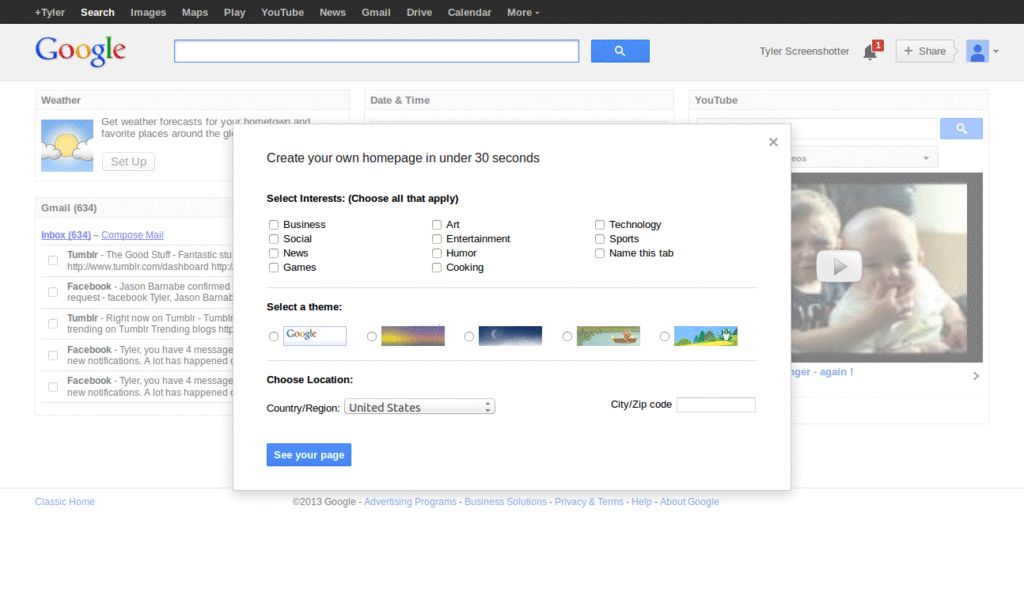Enable the Technology interest checkbox

click(600, 224)
